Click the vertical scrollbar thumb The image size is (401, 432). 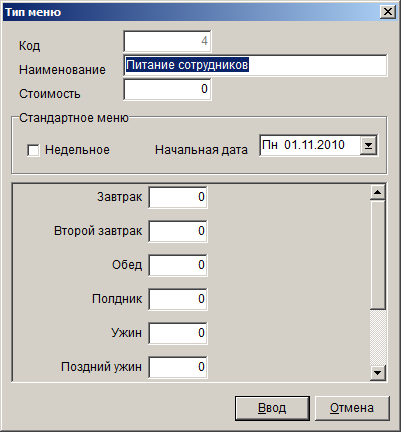[x=378, y=255]
